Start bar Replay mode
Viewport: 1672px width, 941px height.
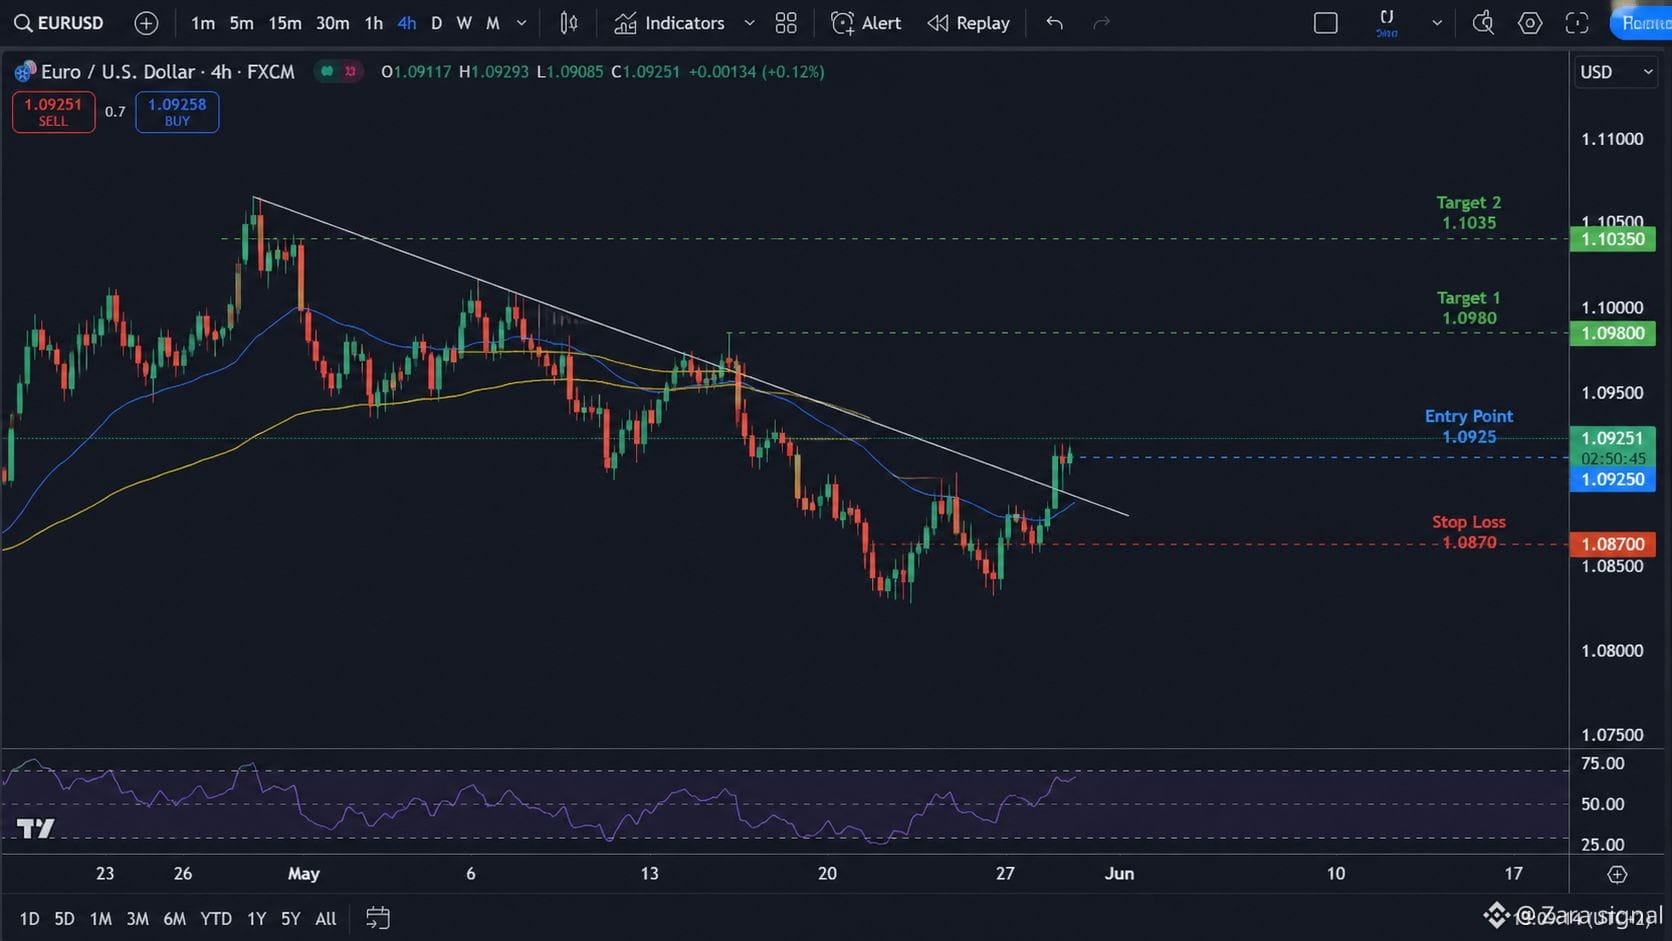tap(969, 22)
